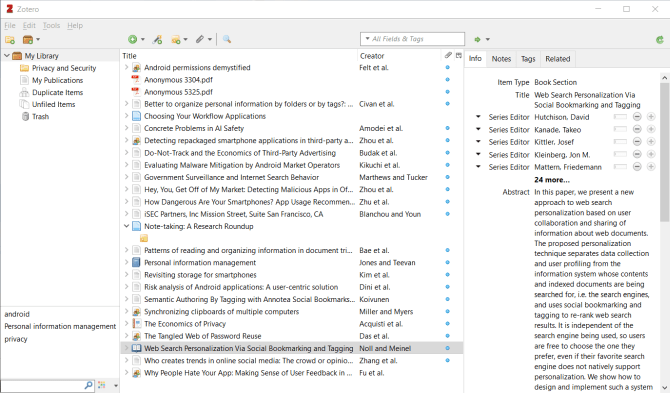The width and height of the screenshot is (670, 393).
Task: Remove series editor Mattern, Friedemann
Action: pyautogui.click(x=637, y=167)
